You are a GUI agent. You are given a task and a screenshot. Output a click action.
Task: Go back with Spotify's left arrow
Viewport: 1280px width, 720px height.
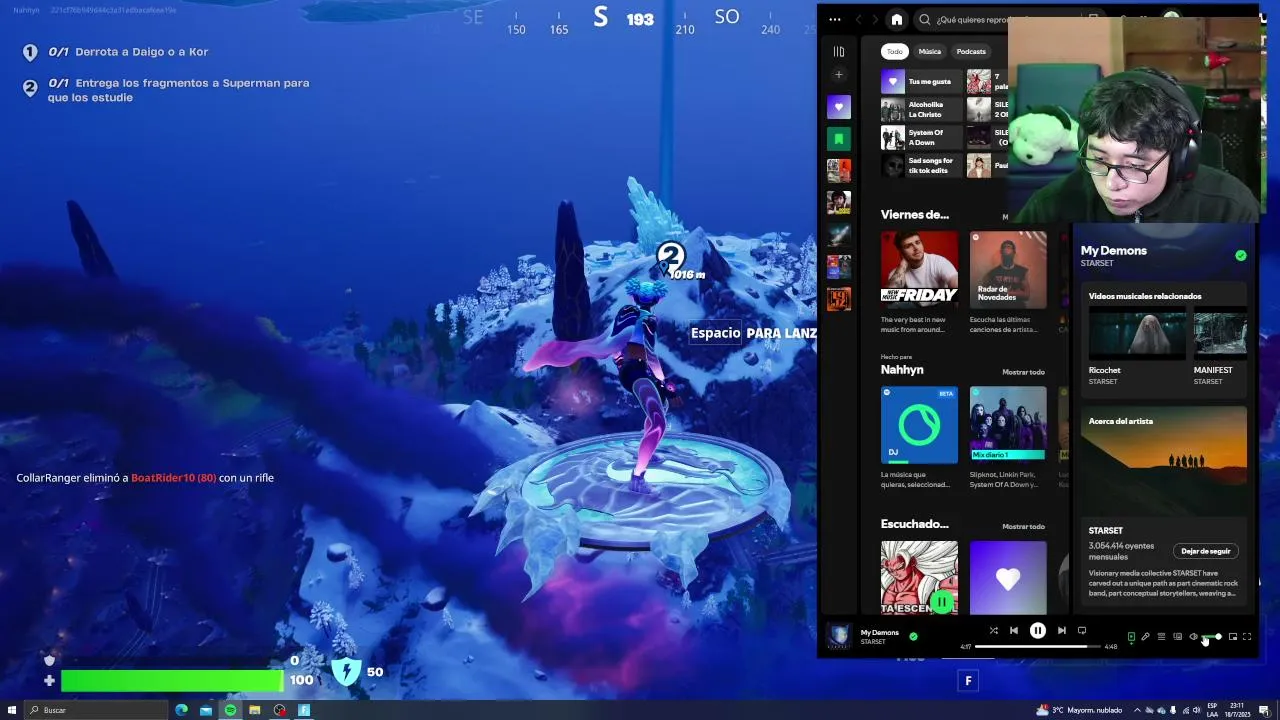[x=858, y=19]
